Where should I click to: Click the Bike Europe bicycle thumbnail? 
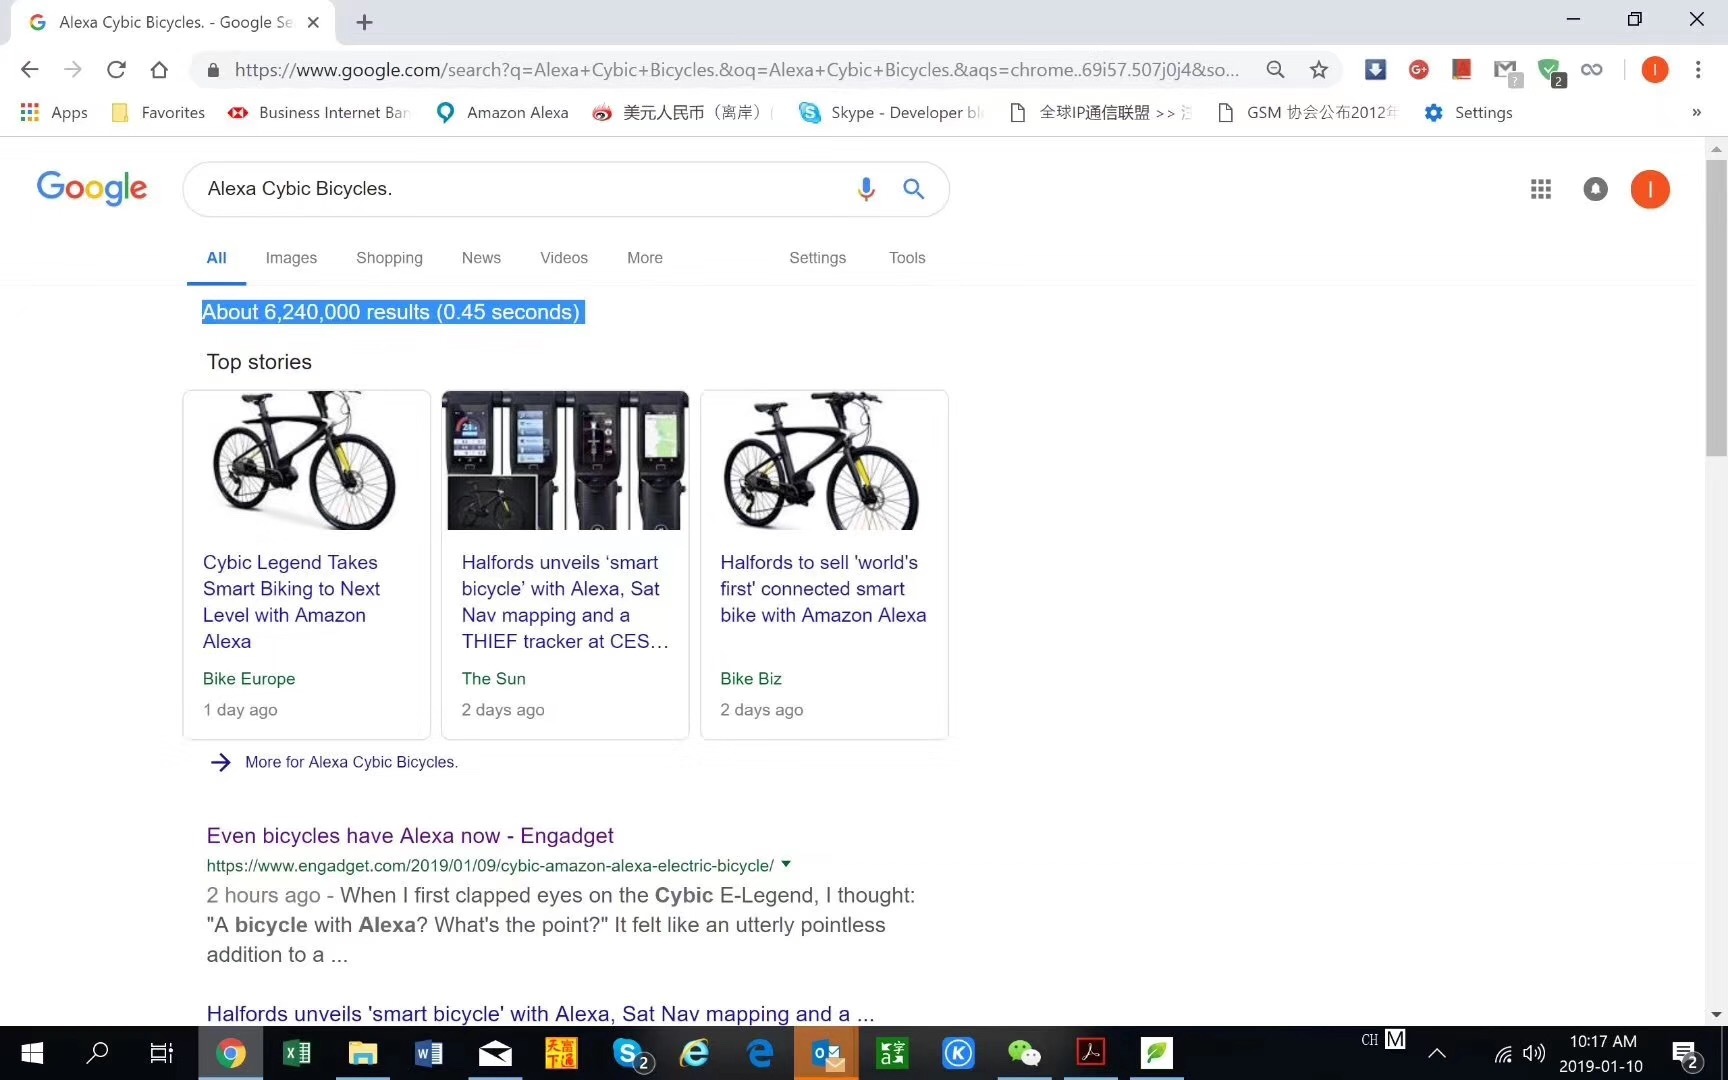point(306,461)
